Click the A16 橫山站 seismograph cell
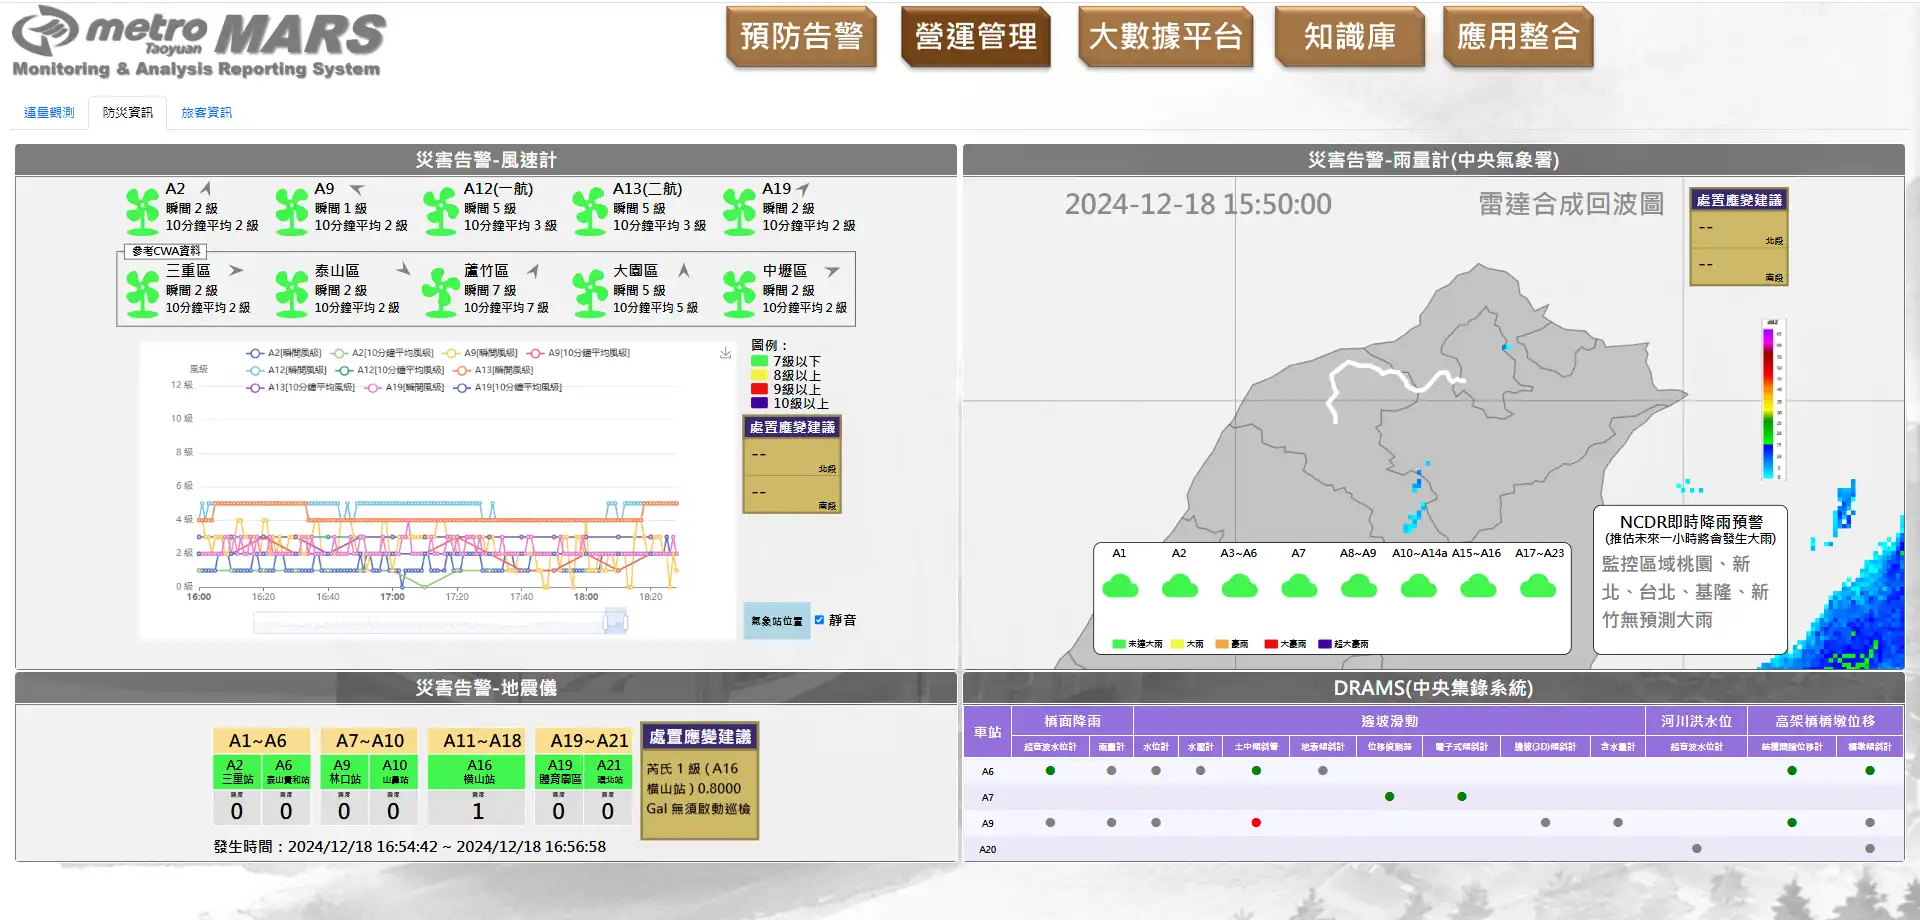 pos(479,771)
